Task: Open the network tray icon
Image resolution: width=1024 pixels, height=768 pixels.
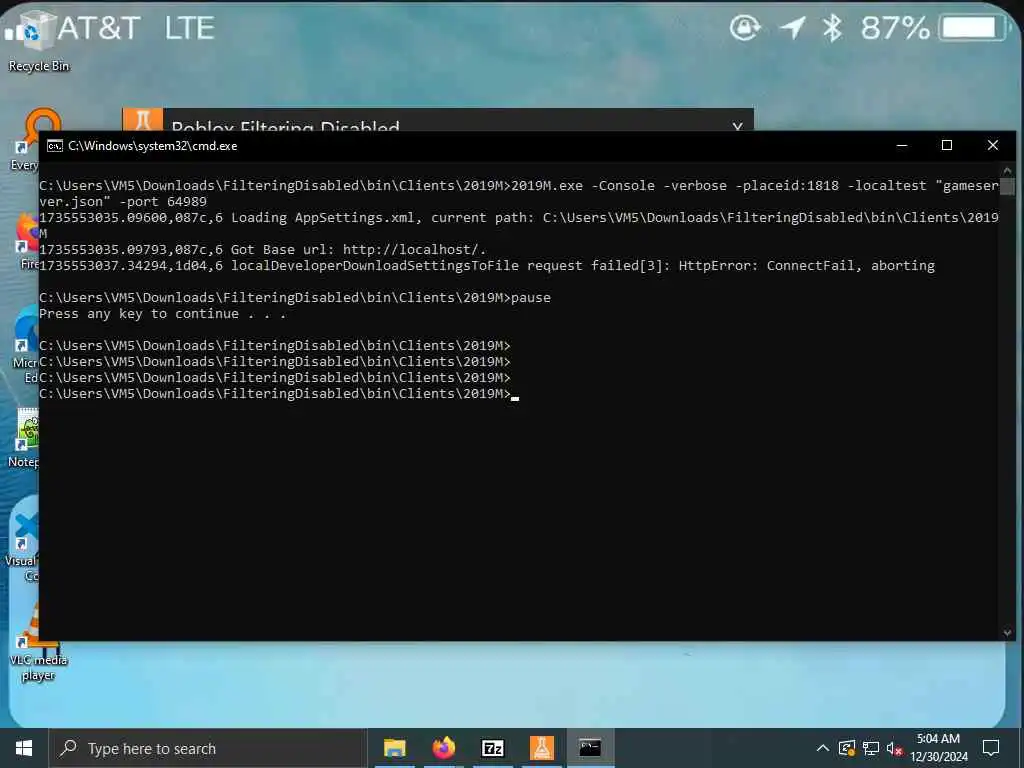Action: tap(871, 748)
